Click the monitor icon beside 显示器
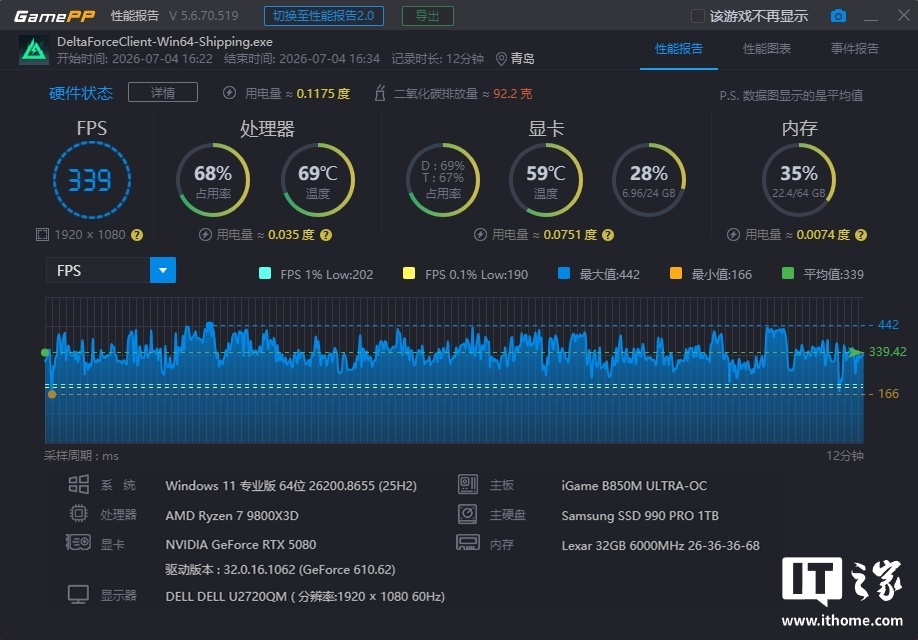 pos(78,594)
